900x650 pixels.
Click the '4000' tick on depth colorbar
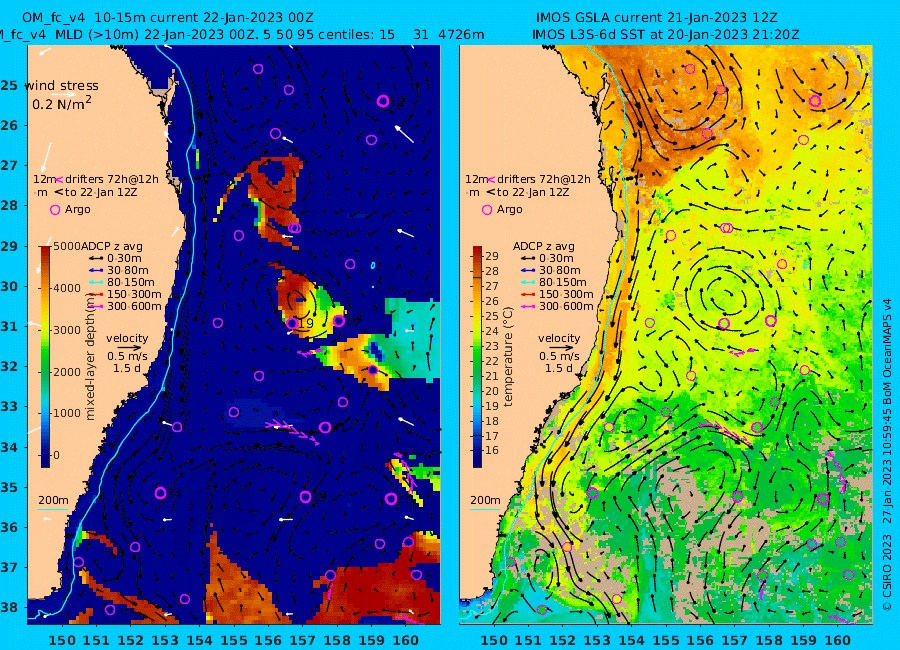[x=67, y=288]
